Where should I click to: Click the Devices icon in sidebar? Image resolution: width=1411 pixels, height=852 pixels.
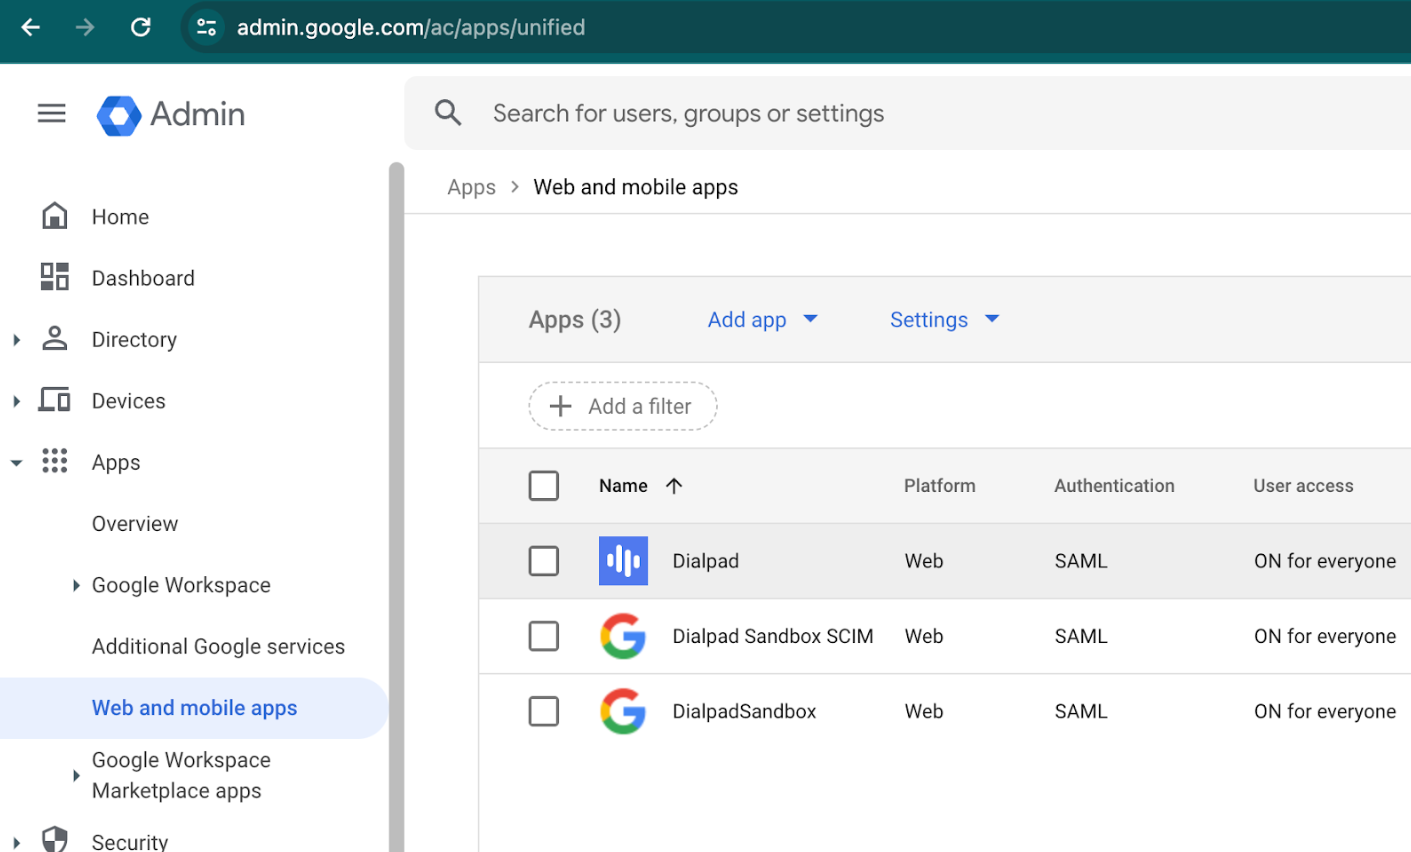coord(55,400)
